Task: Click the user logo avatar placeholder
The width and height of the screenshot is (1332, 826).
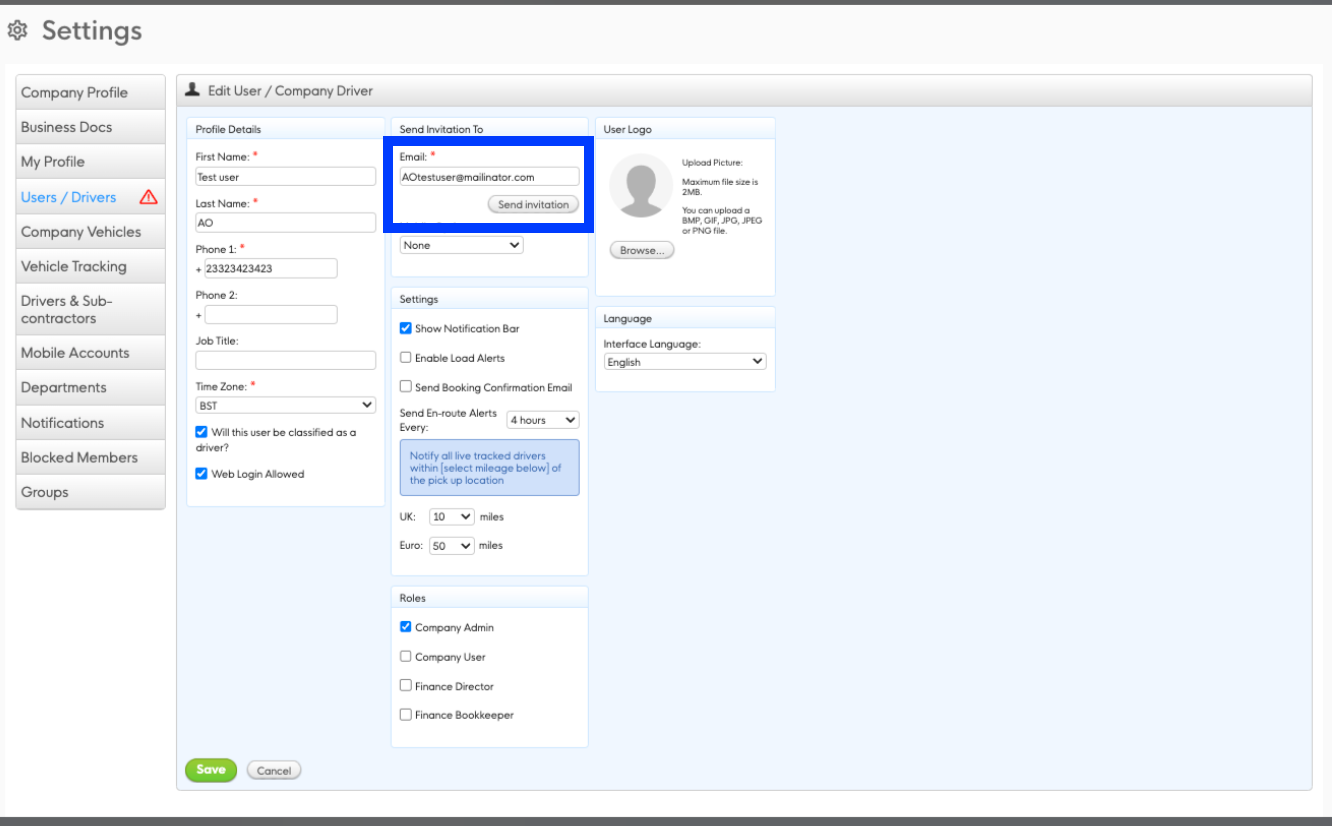Action: (x=640, y=186)
